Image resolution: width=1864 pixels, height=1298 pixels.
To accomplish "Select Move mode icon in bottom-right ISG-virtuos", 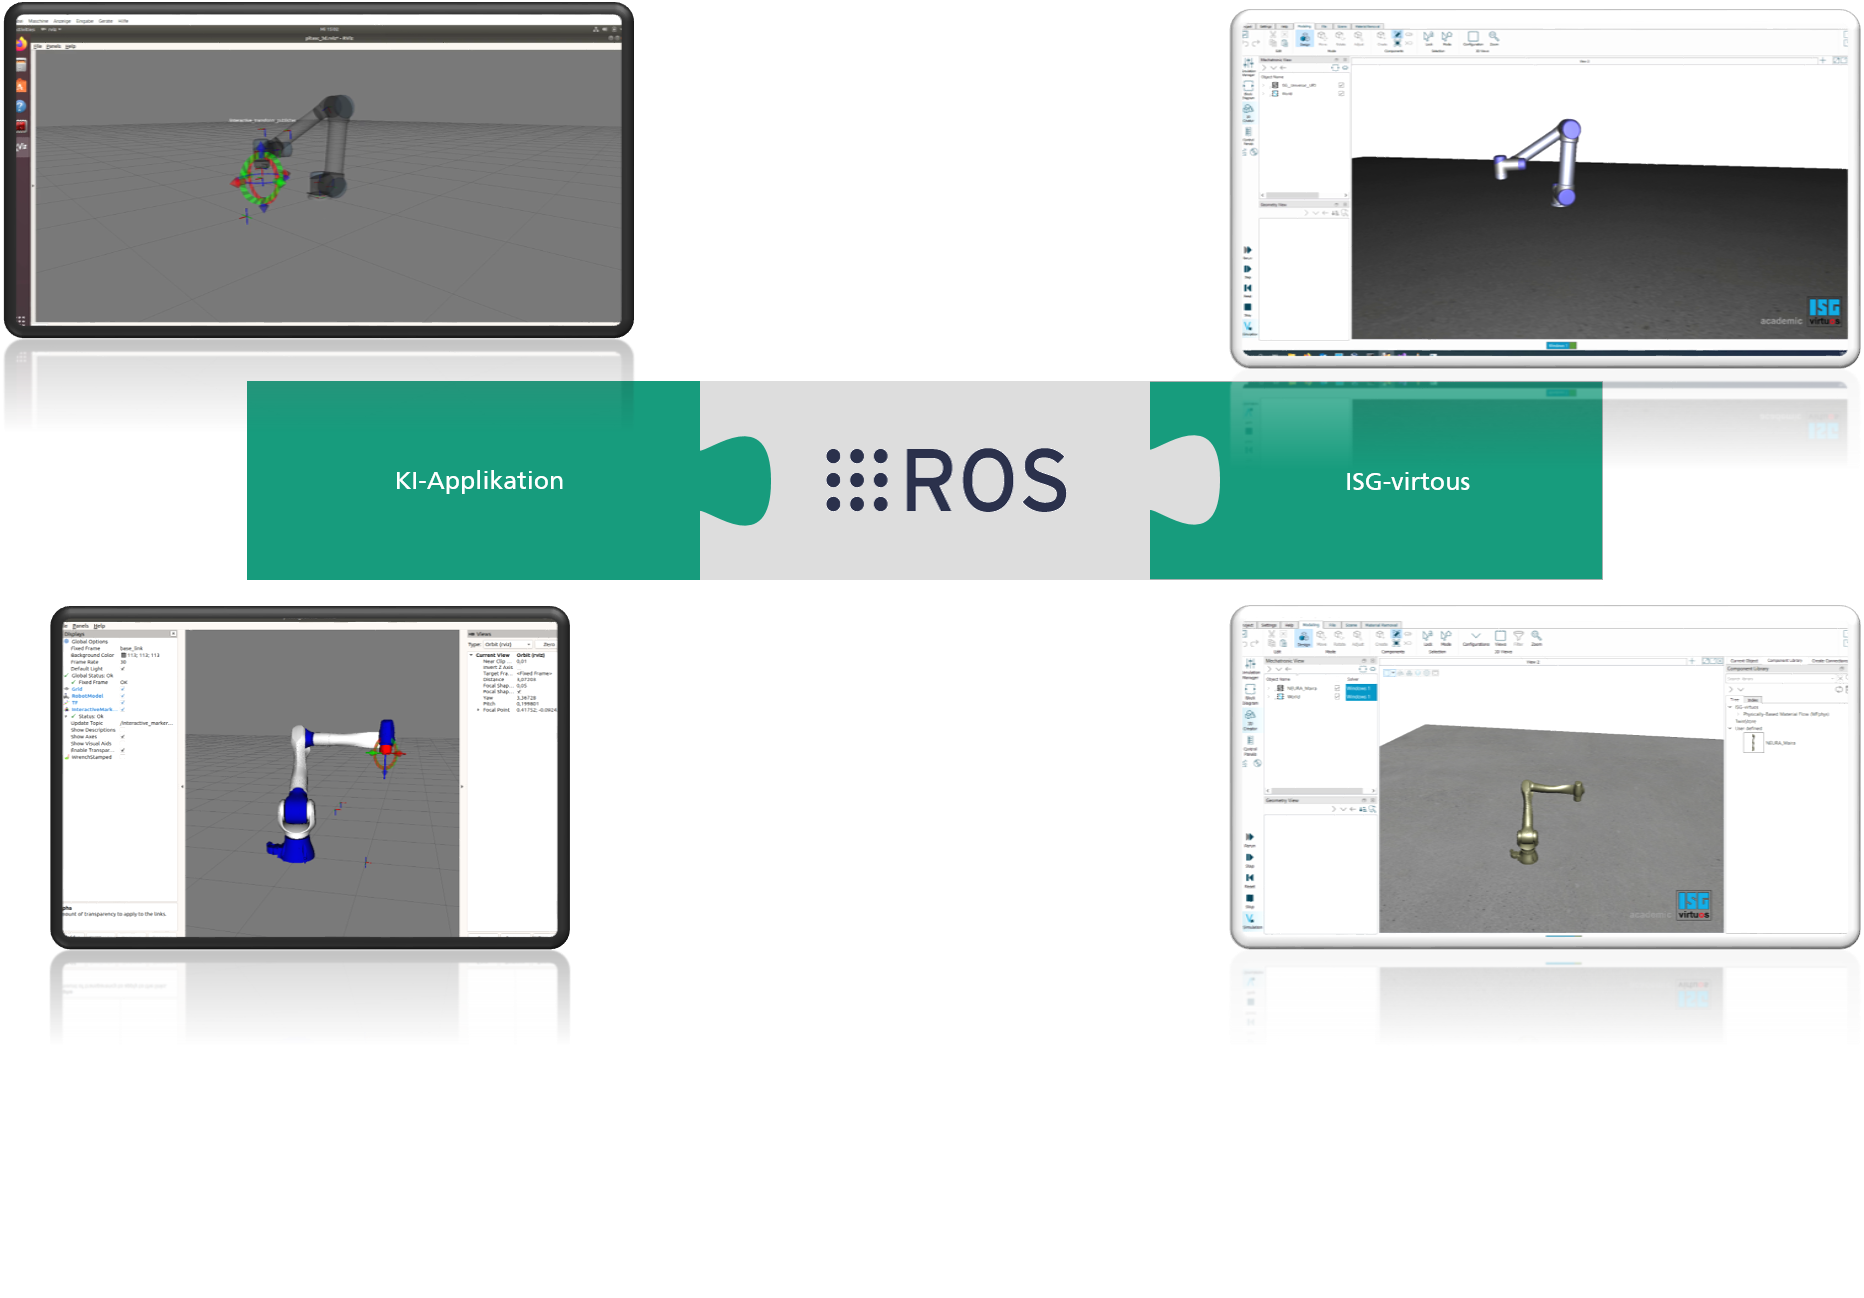I will coord(1322,639).
